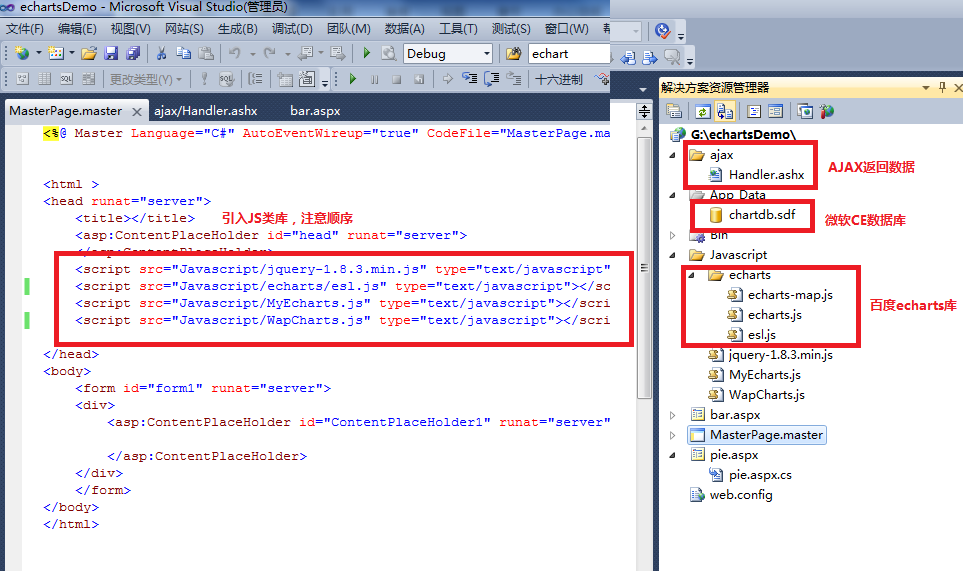Collapse the echarts folder in tree

[x=691, y=275]
